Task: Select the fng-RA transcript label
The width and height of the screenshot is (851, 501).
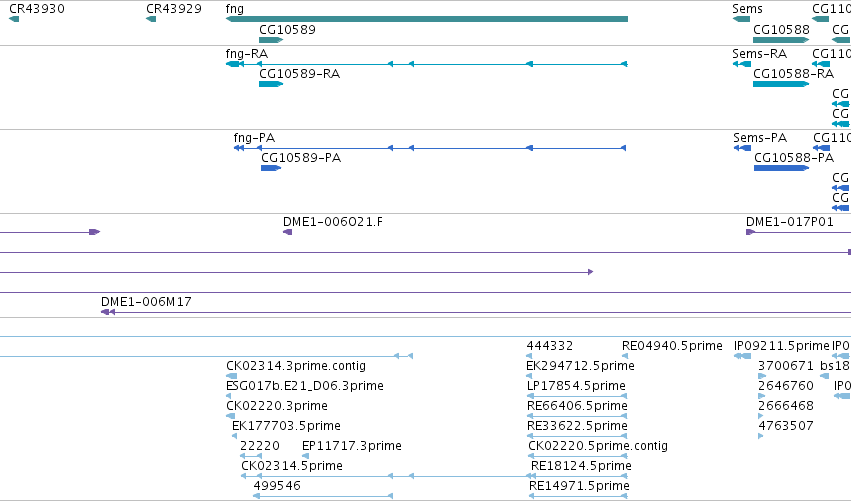Action: (247, 54)
